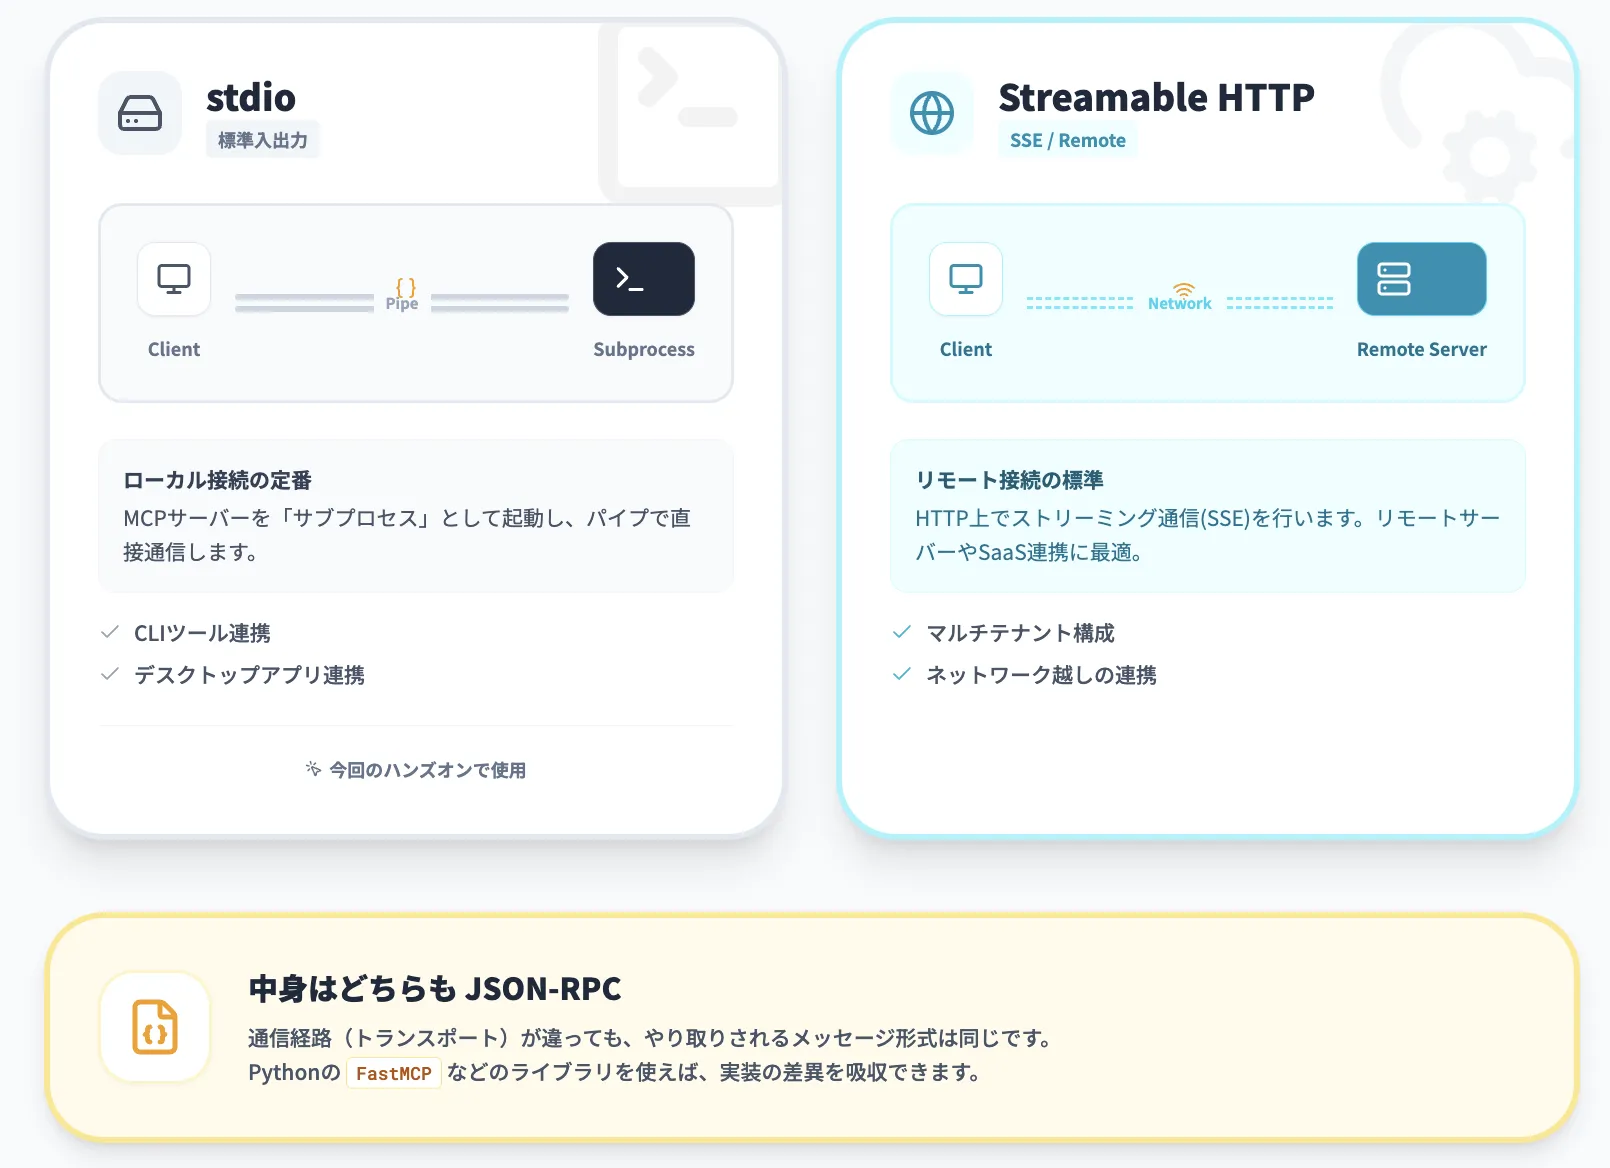Viewport: 1610px width, 1168px height.
Task: Switch to the SSE / Remote tab
Action: [1067, 139]
